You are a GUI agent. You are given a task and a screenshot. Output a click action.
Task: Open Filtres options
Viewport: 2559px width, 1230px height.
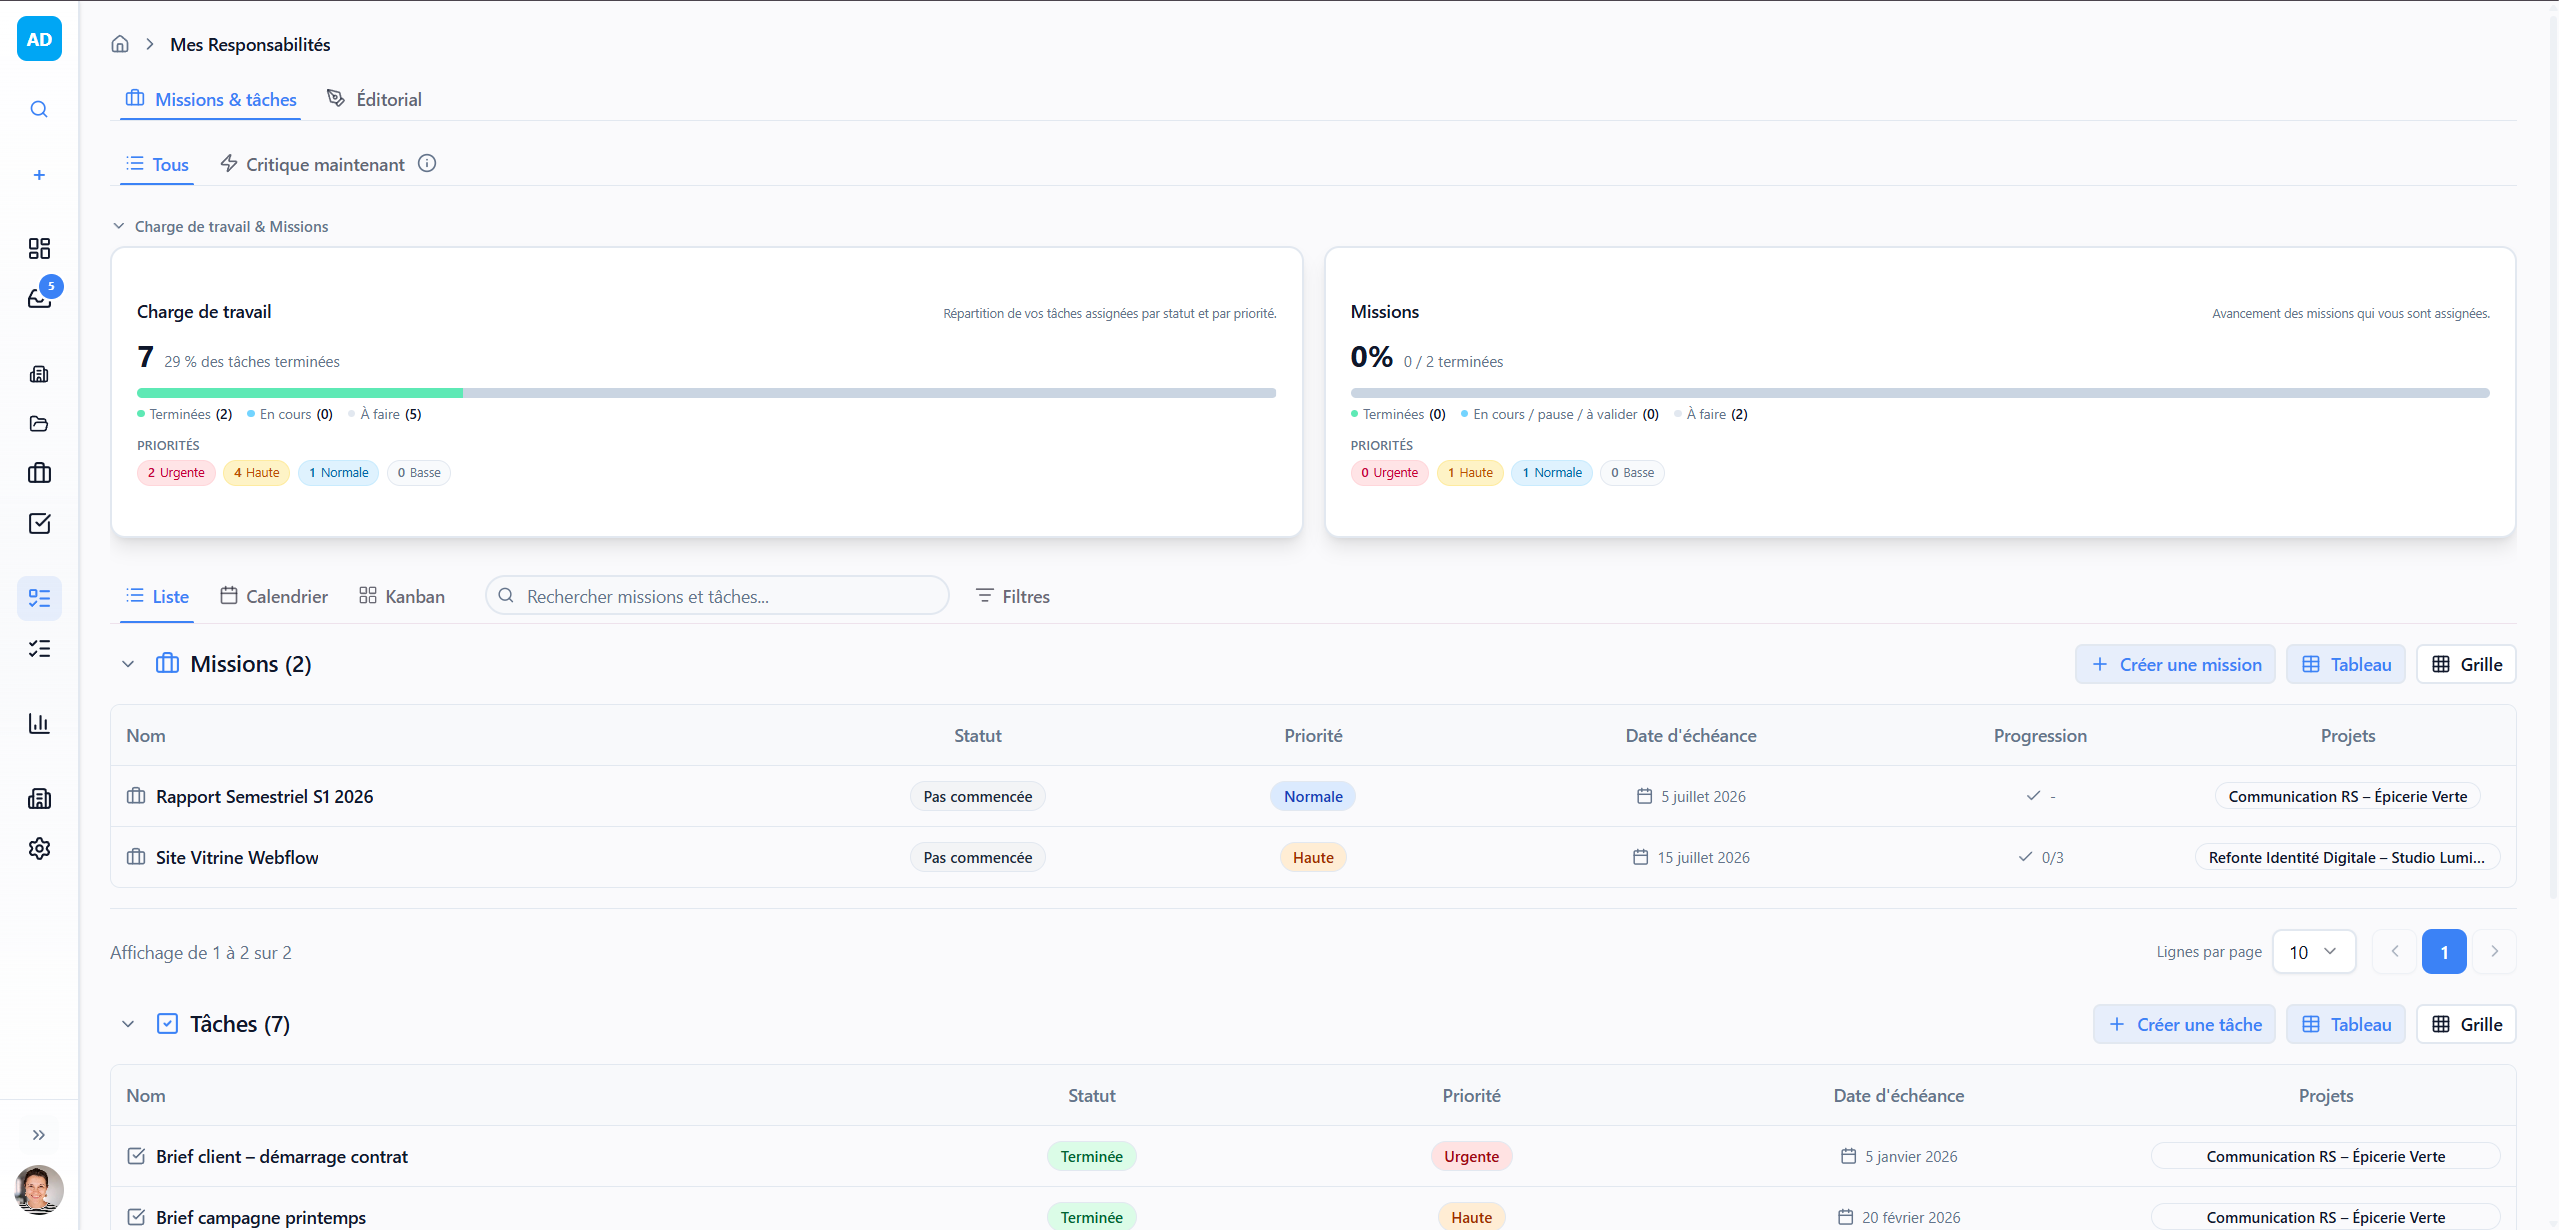coord(1012,596)
